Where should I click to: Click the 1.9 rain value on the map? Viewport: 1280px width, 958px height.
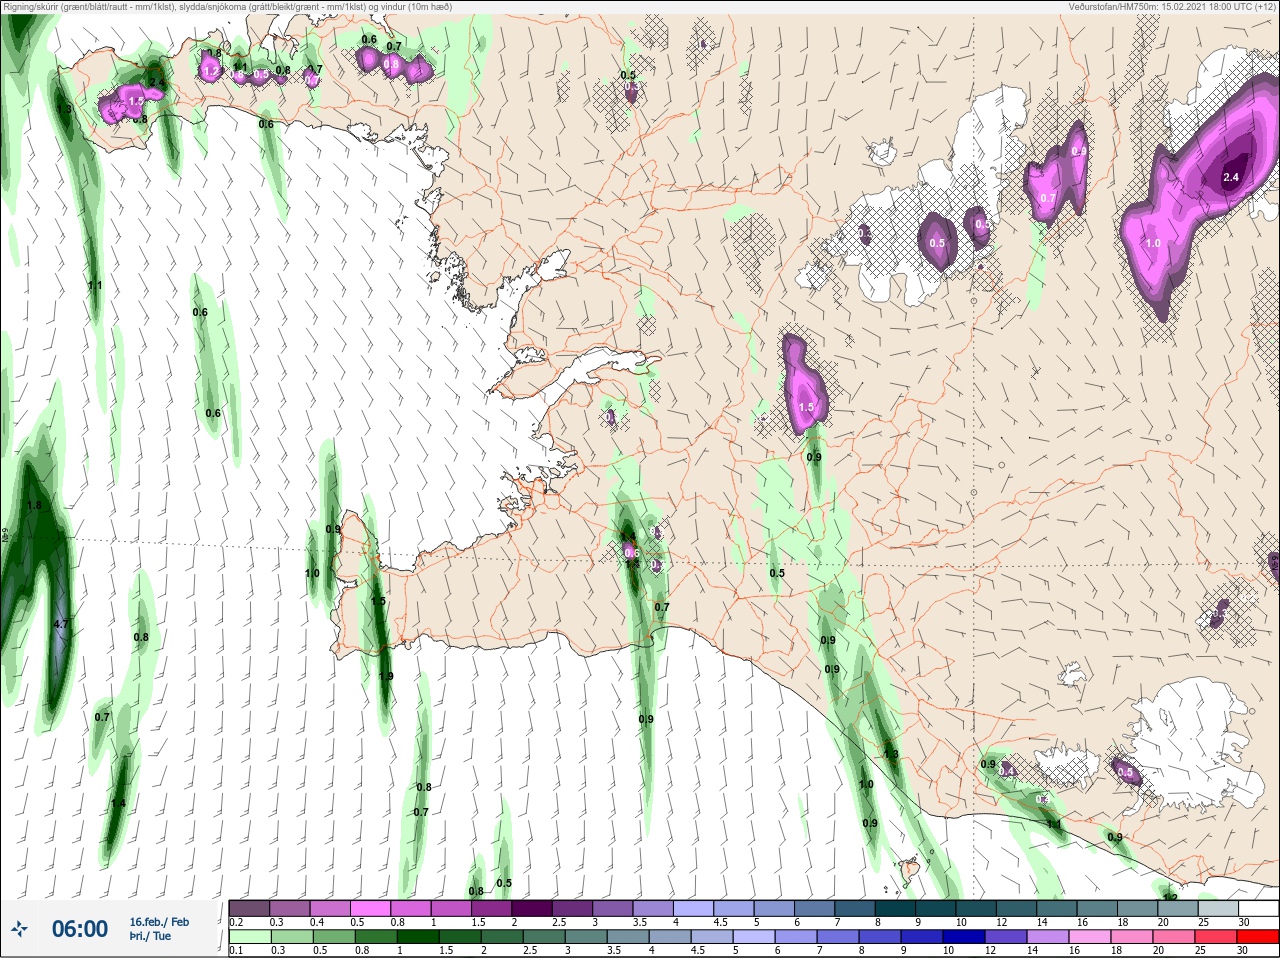(x=386, y=677)
